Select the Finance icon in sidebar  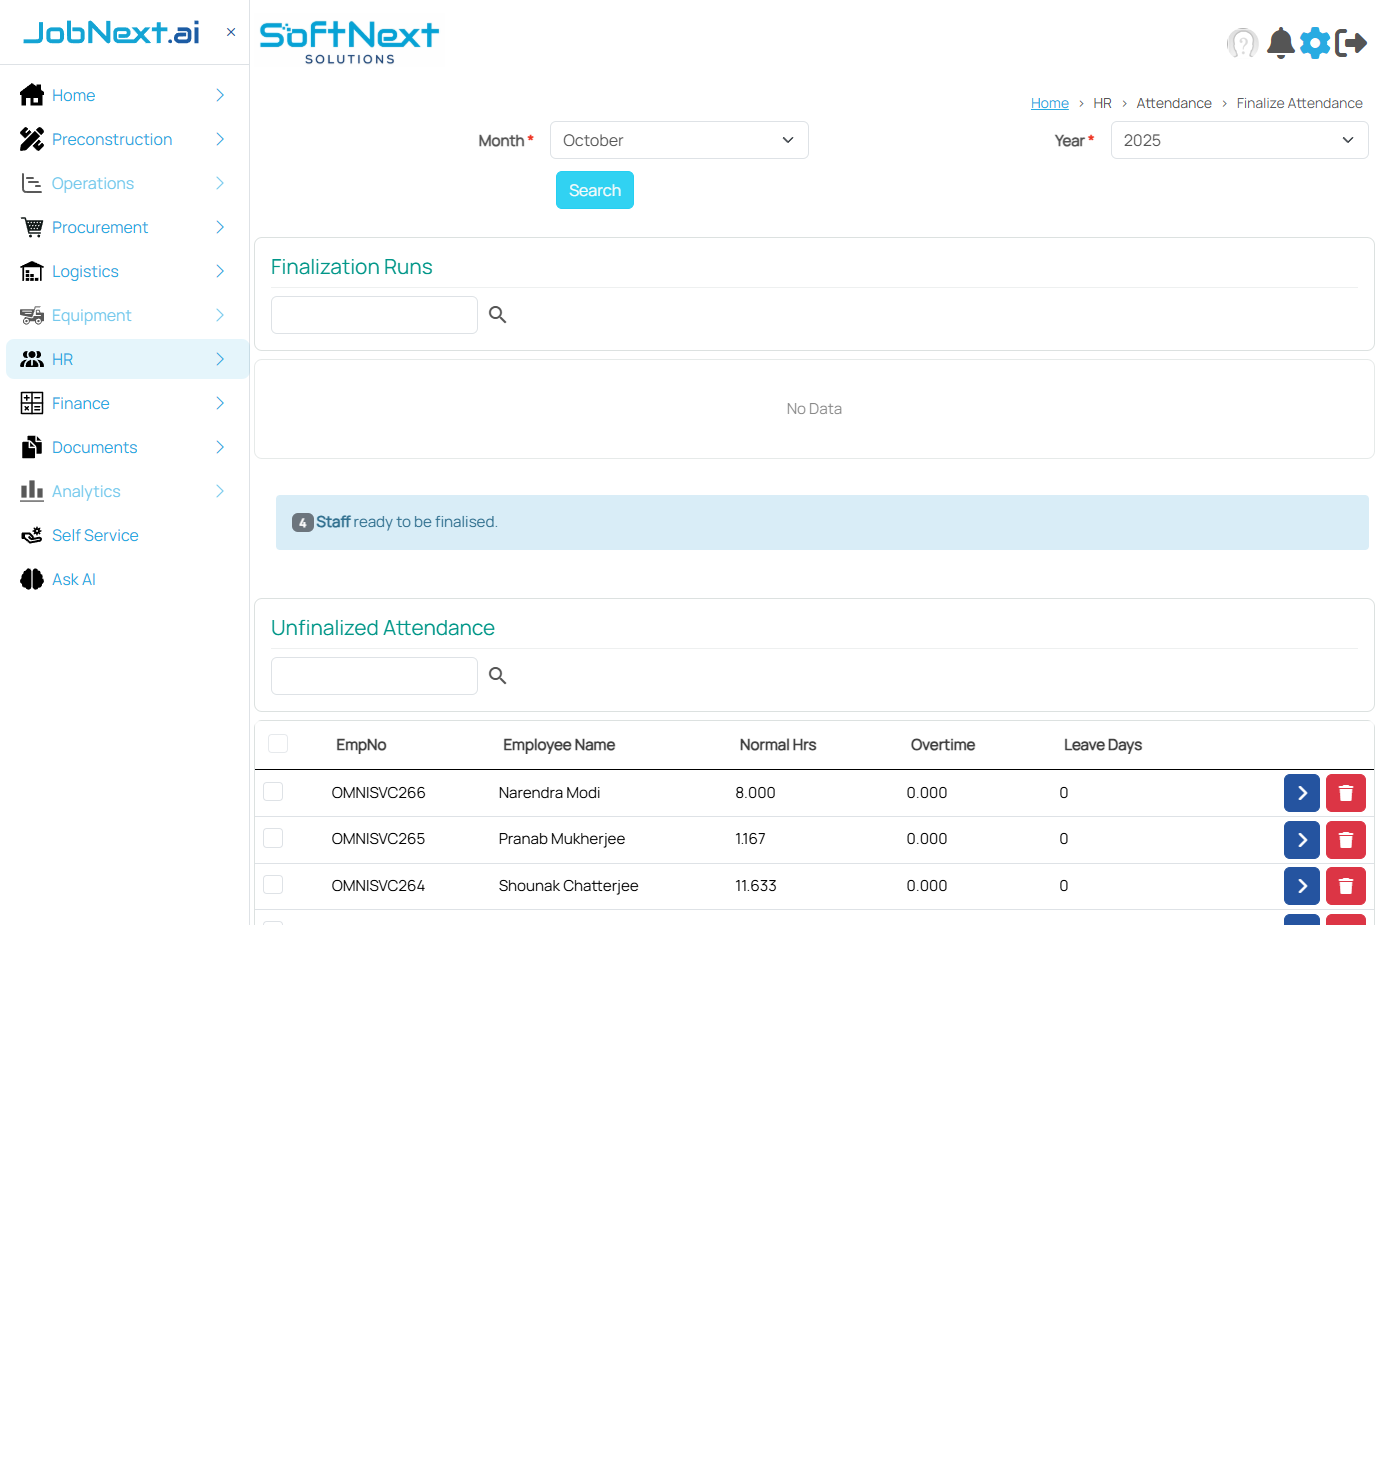[31, 403]
